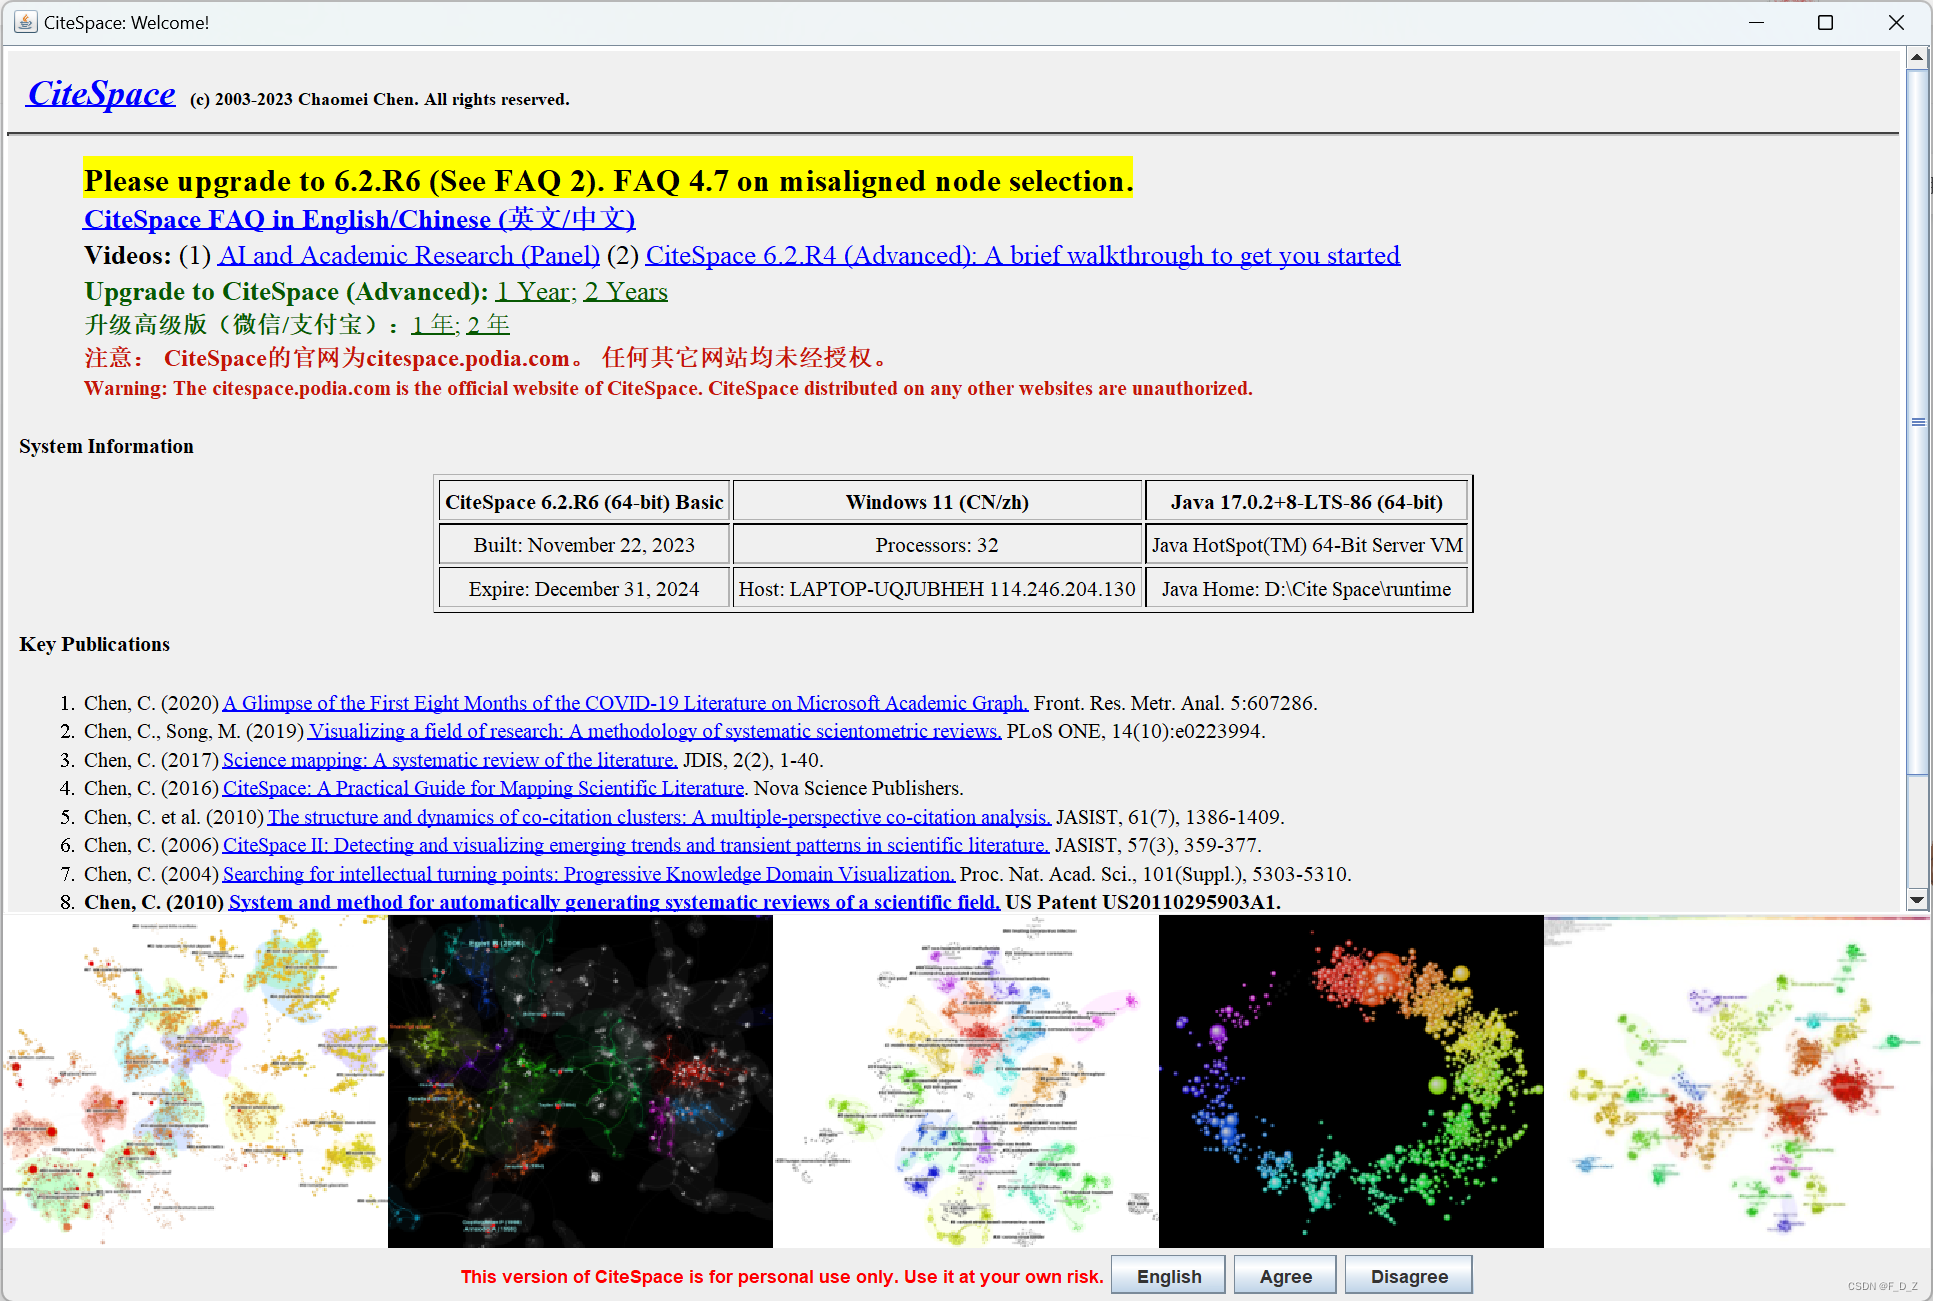
Task: Open structure and dynamics of co-citation clusters link
Action: (x=659, y=817)
